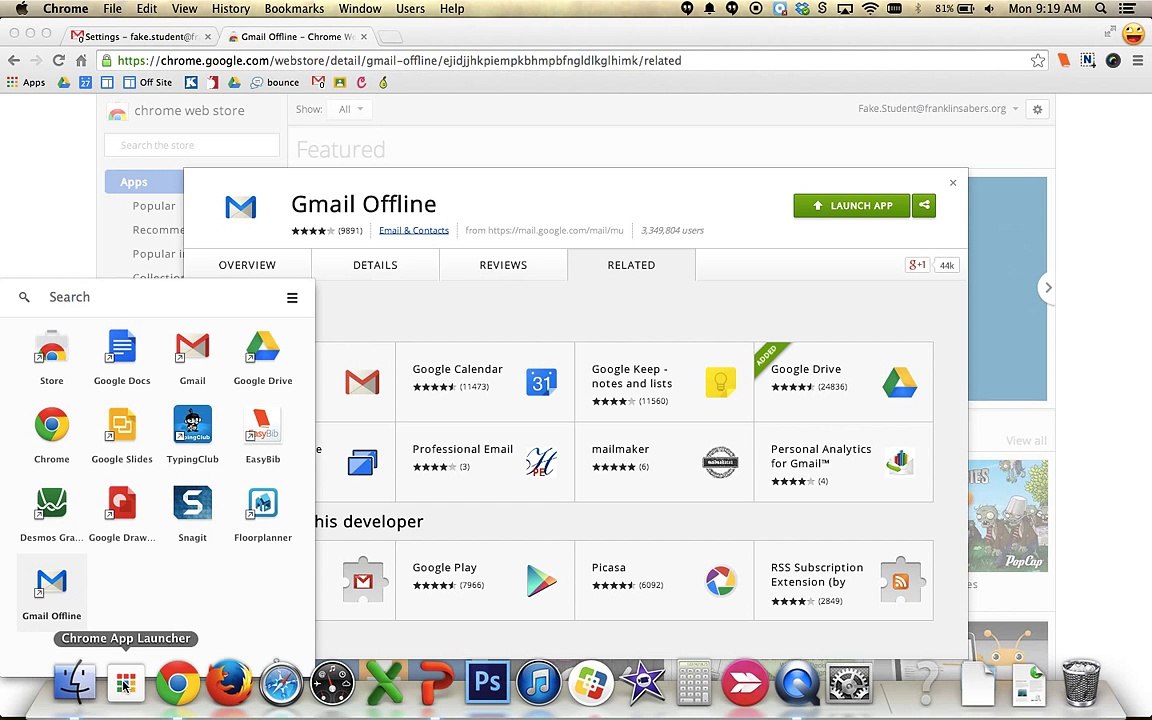Open Google Slides in the app launcher

tap(122, 435)
